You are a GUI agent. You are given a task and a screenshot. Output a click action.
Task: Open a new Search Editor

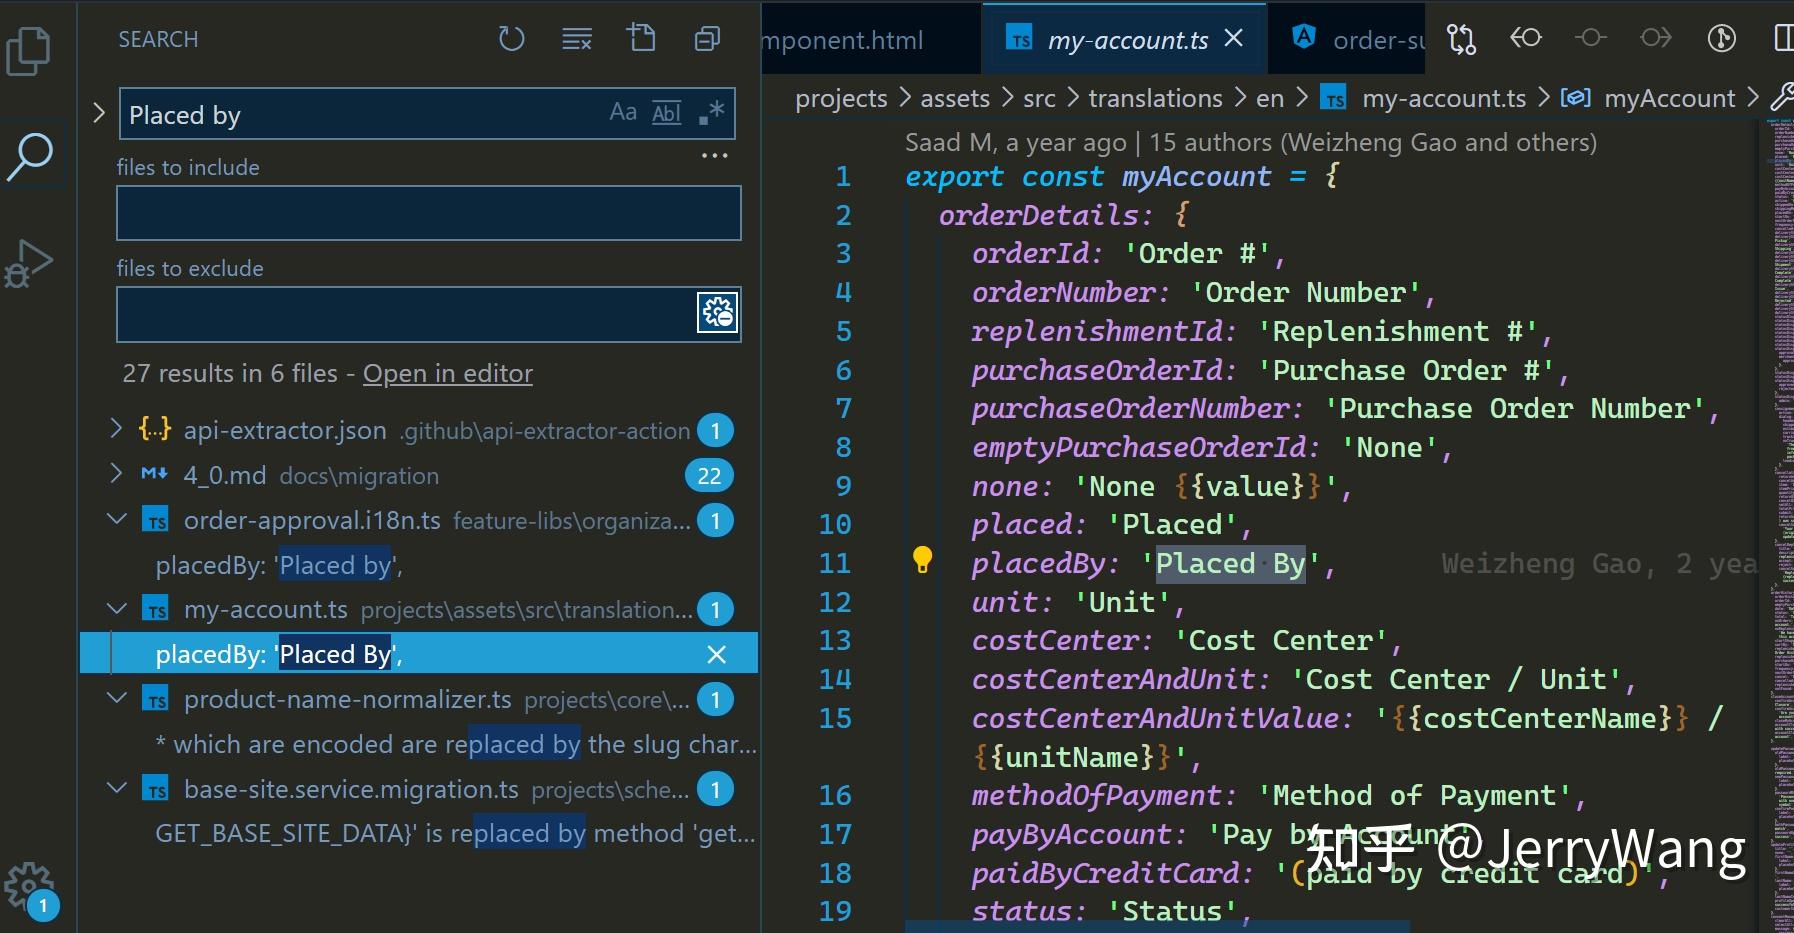(643, 38)
